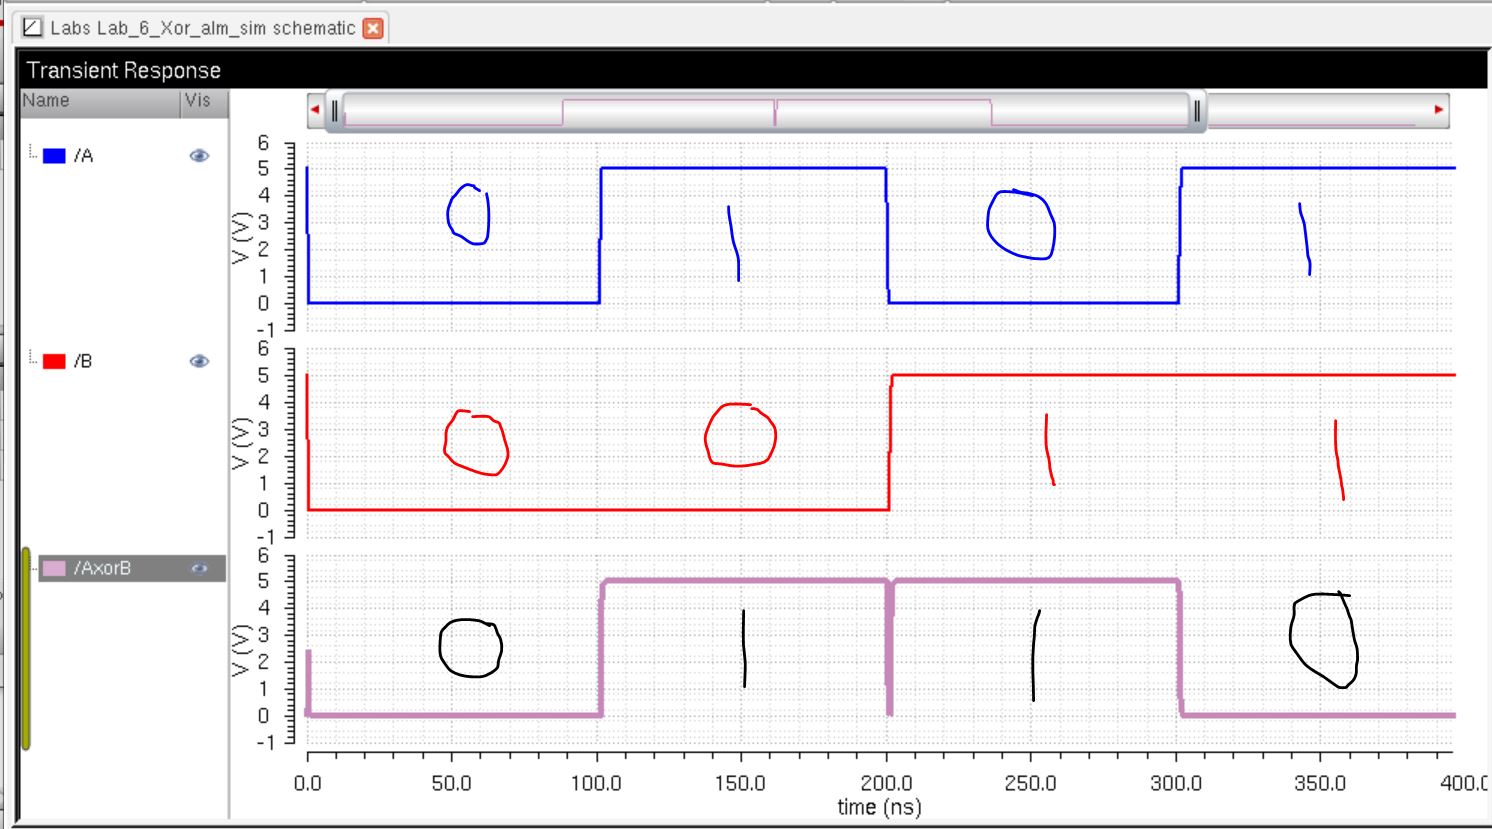Select the /A signal name in the list
The image size is (1492, 829).
pyautogui.click(x=84, y=155)
